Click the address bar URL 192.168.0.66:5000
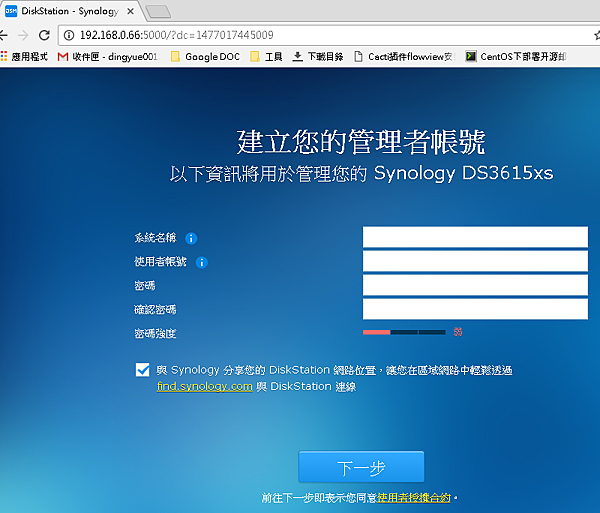 pyautogui.click(x=177, y=35)
